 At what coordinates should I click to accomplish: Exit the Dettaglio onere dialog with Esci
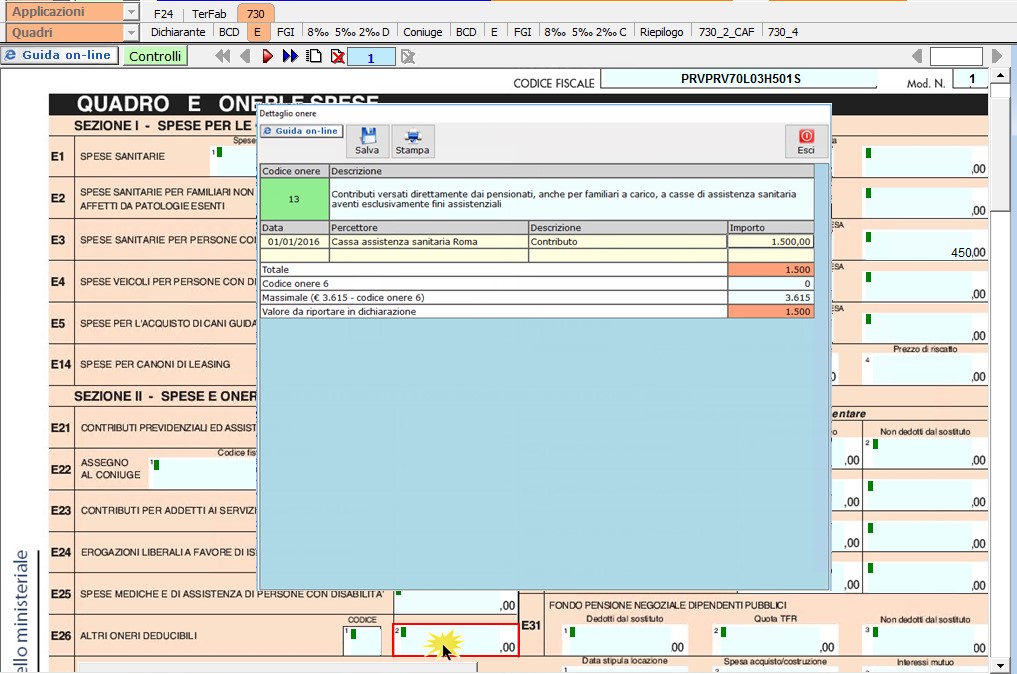(x=806, y=141)
